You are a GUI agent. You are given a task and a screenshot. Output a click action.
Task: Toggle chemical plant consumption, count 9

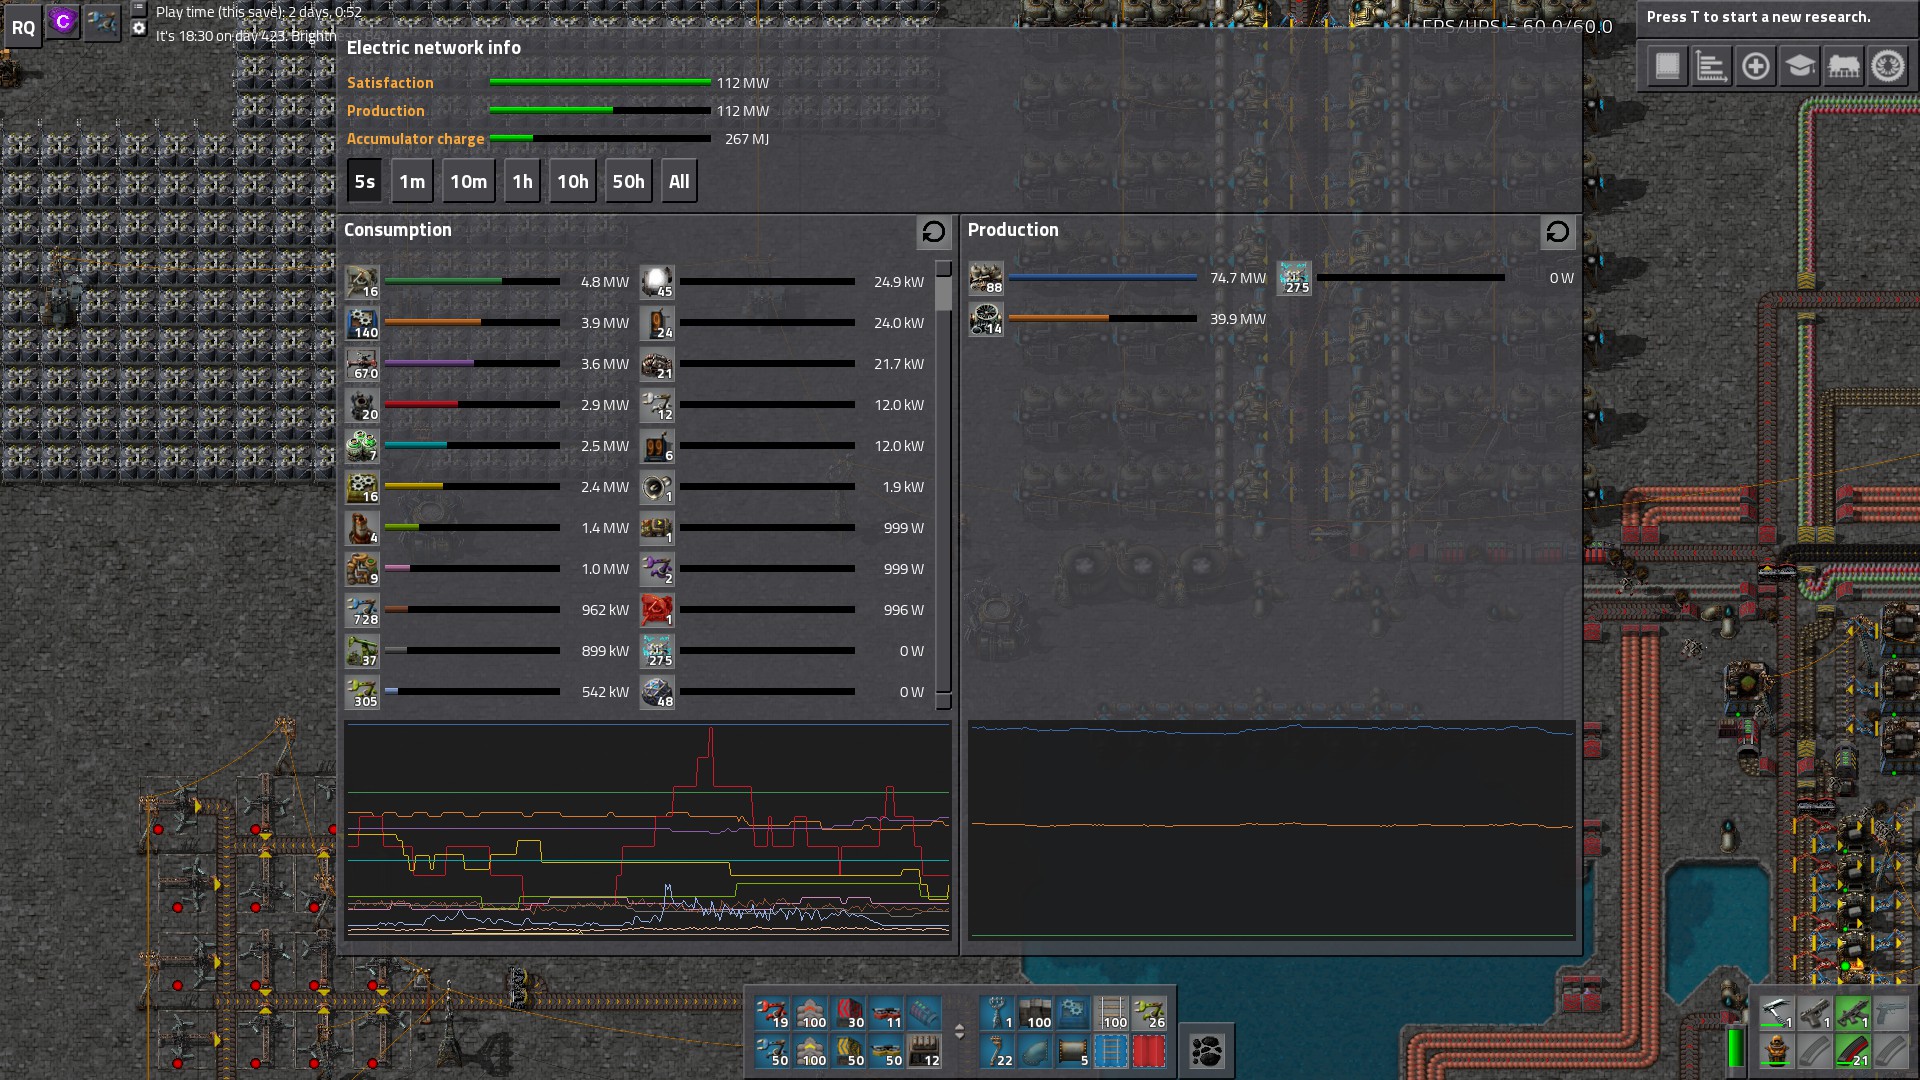click(362, 569)
